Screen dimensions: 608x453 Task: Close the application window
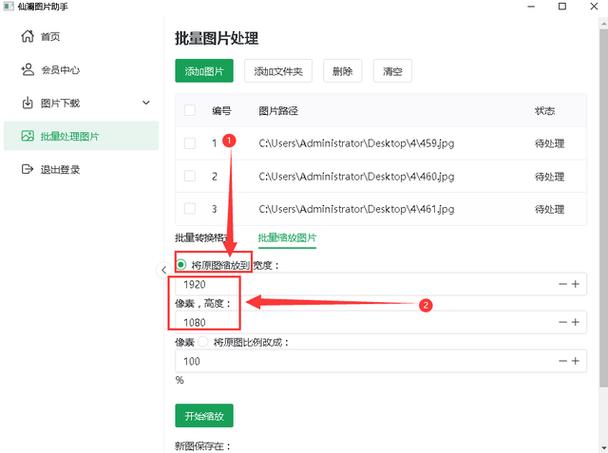[x=594, y=6]
